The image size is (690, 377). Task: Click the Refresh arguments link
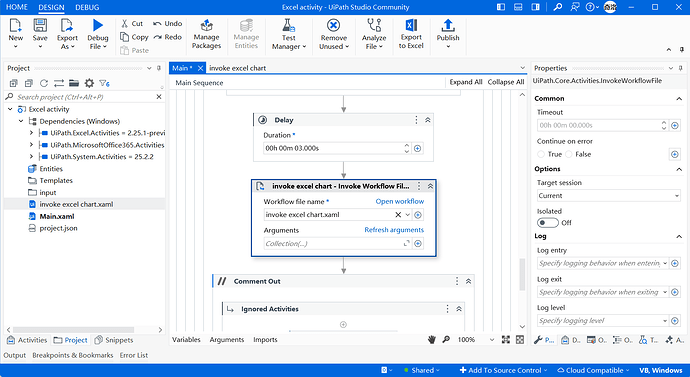point(394,230)
